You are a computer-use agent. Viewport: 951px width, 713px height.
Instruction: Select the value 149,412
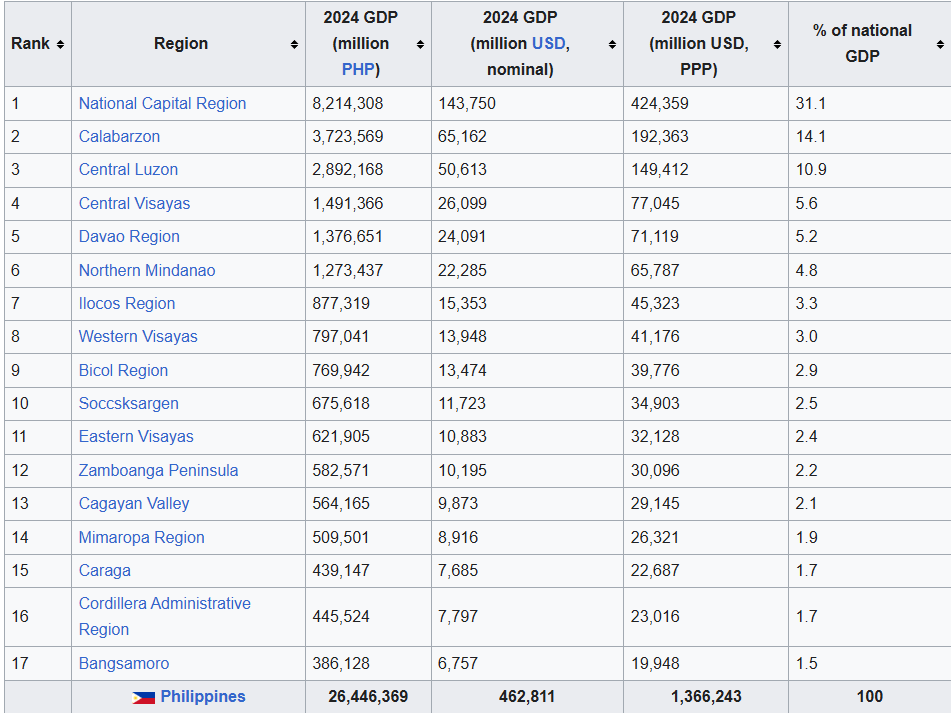click(x=659, y=170)
